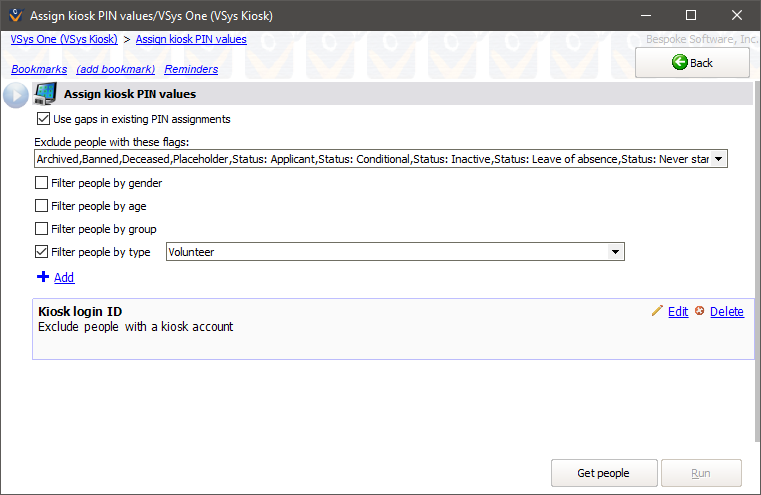Viewport: 761px width, 495px height.
Task: Click the red Delete circle icon
Action: click(700, 311)
